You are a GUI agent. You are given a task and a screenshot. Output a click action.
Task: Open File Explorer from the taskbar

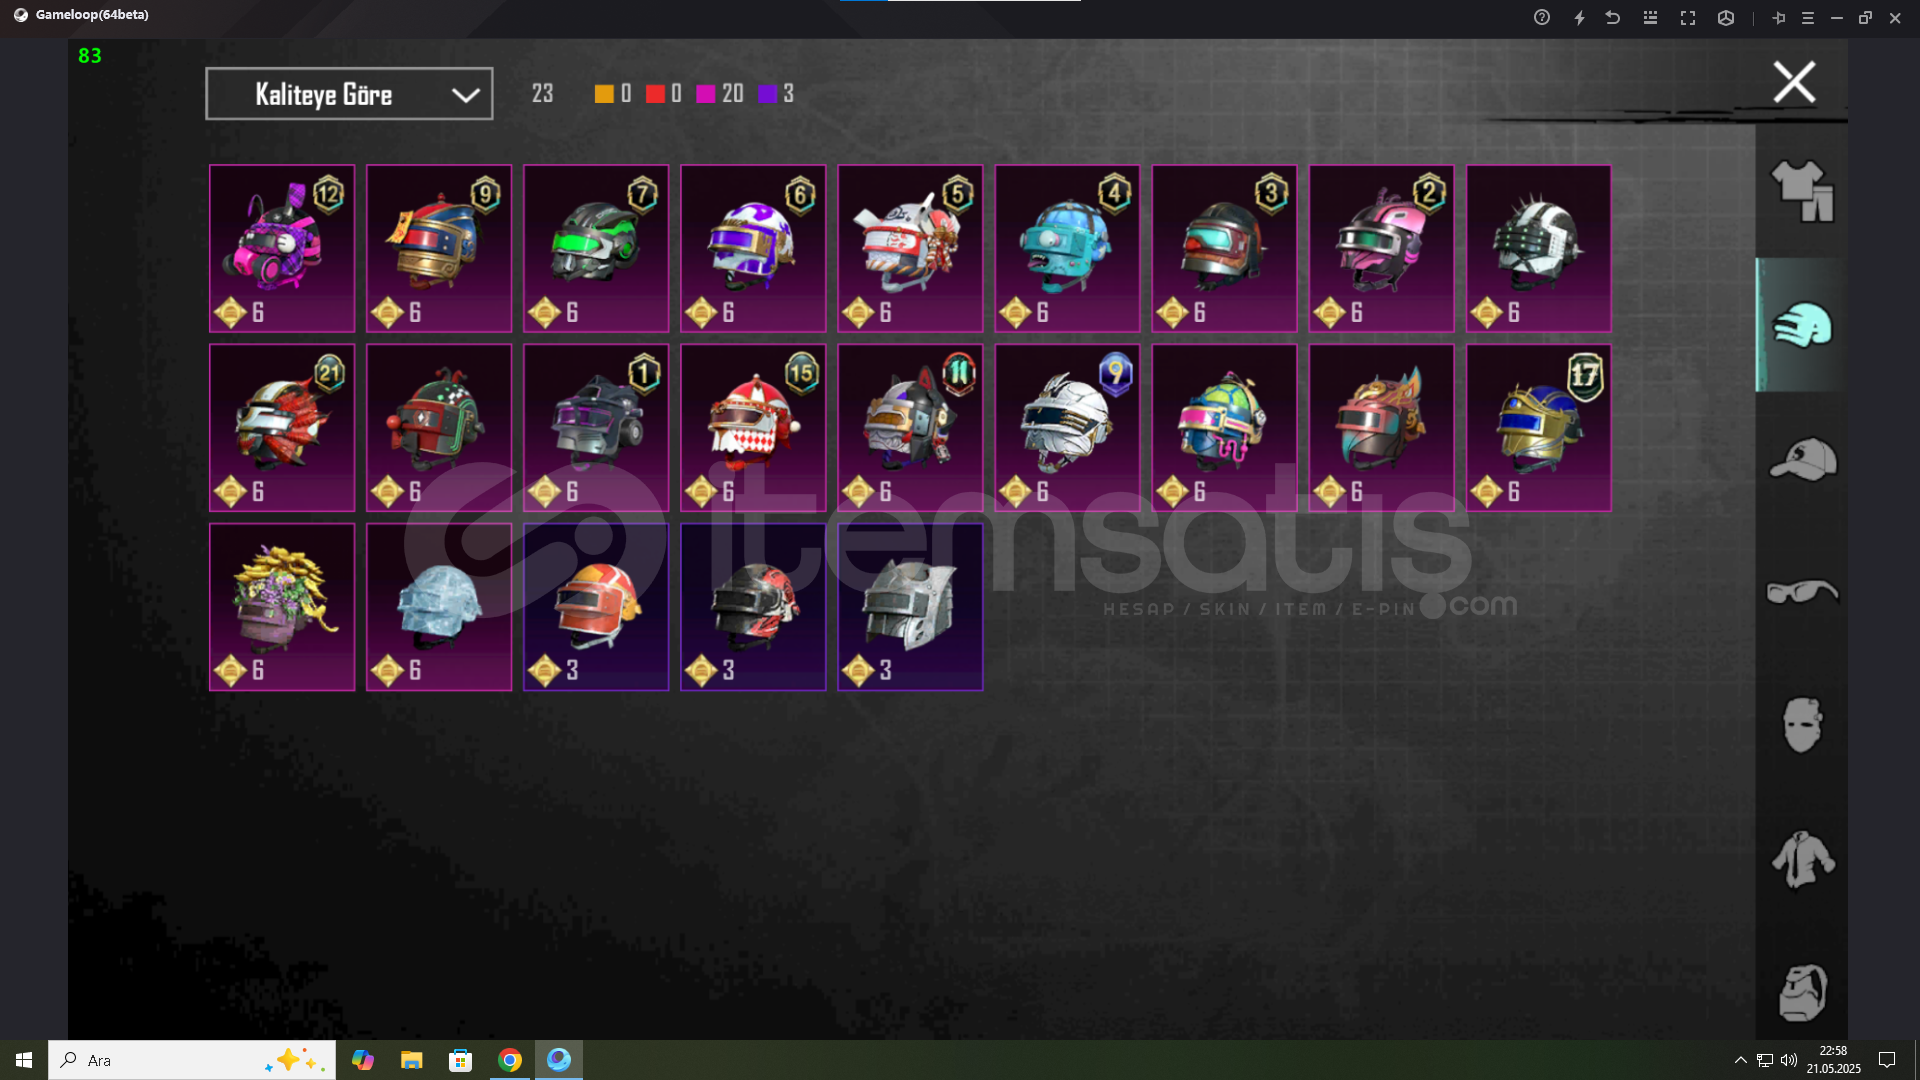(x=411, y=1060)
